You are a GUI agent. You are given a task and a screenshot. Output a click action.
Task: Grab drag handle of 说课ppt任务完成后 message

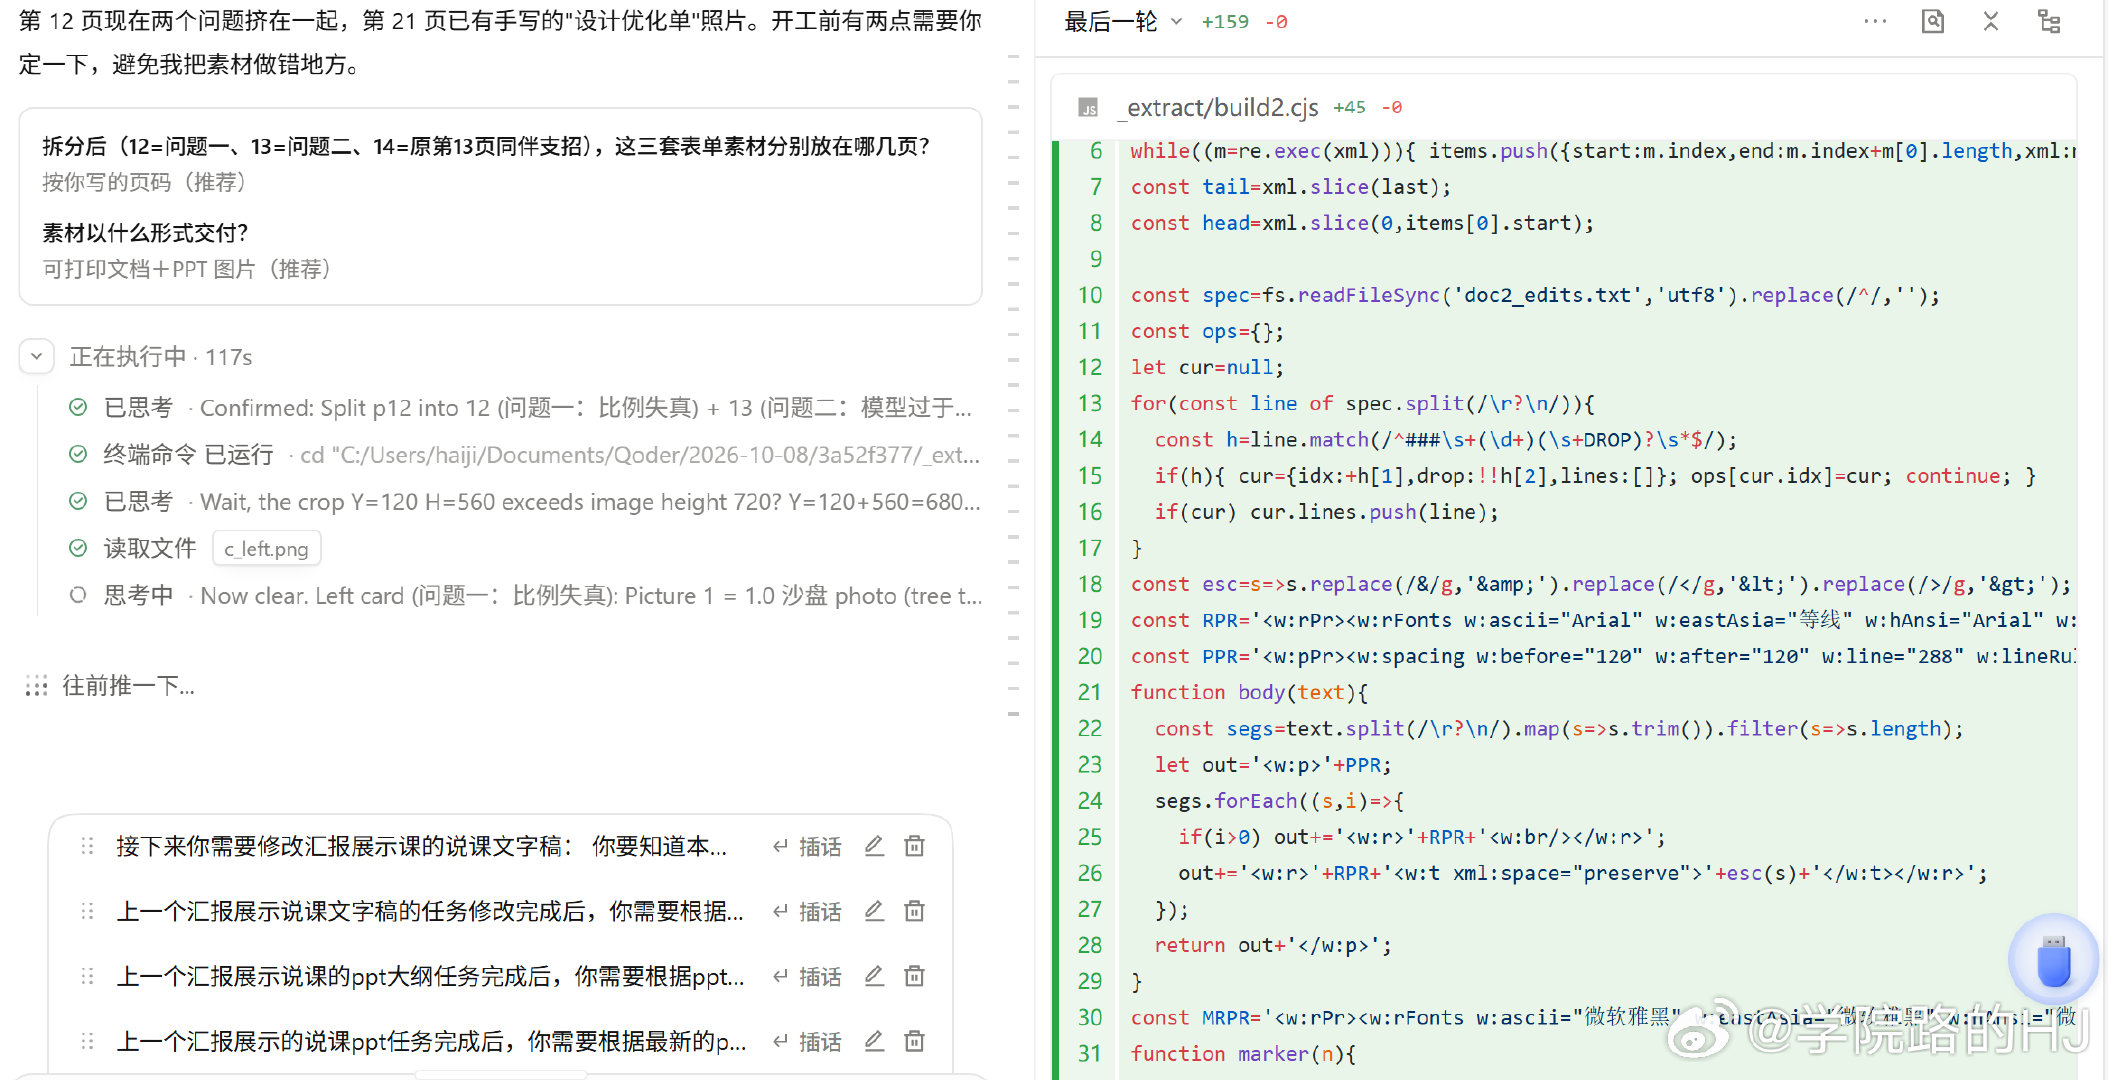87,1042
